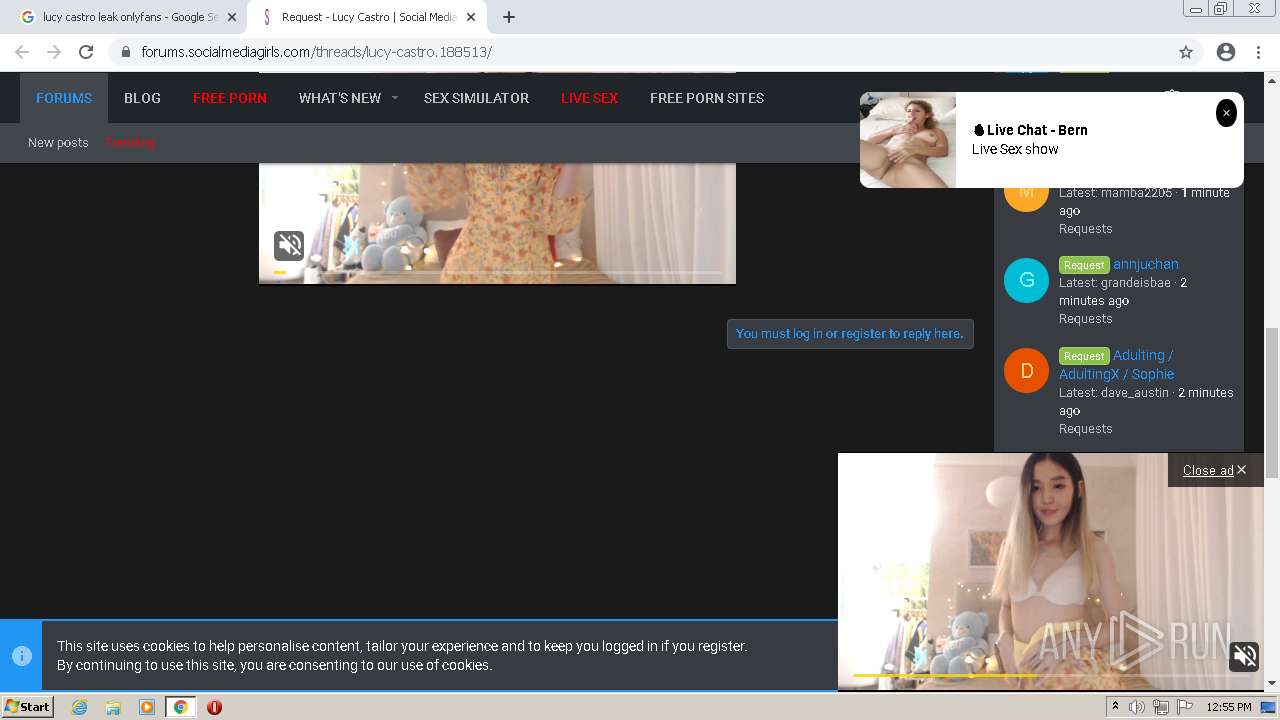Open the Adulting / AdultingX / Sophie thread

point(1117,364)
